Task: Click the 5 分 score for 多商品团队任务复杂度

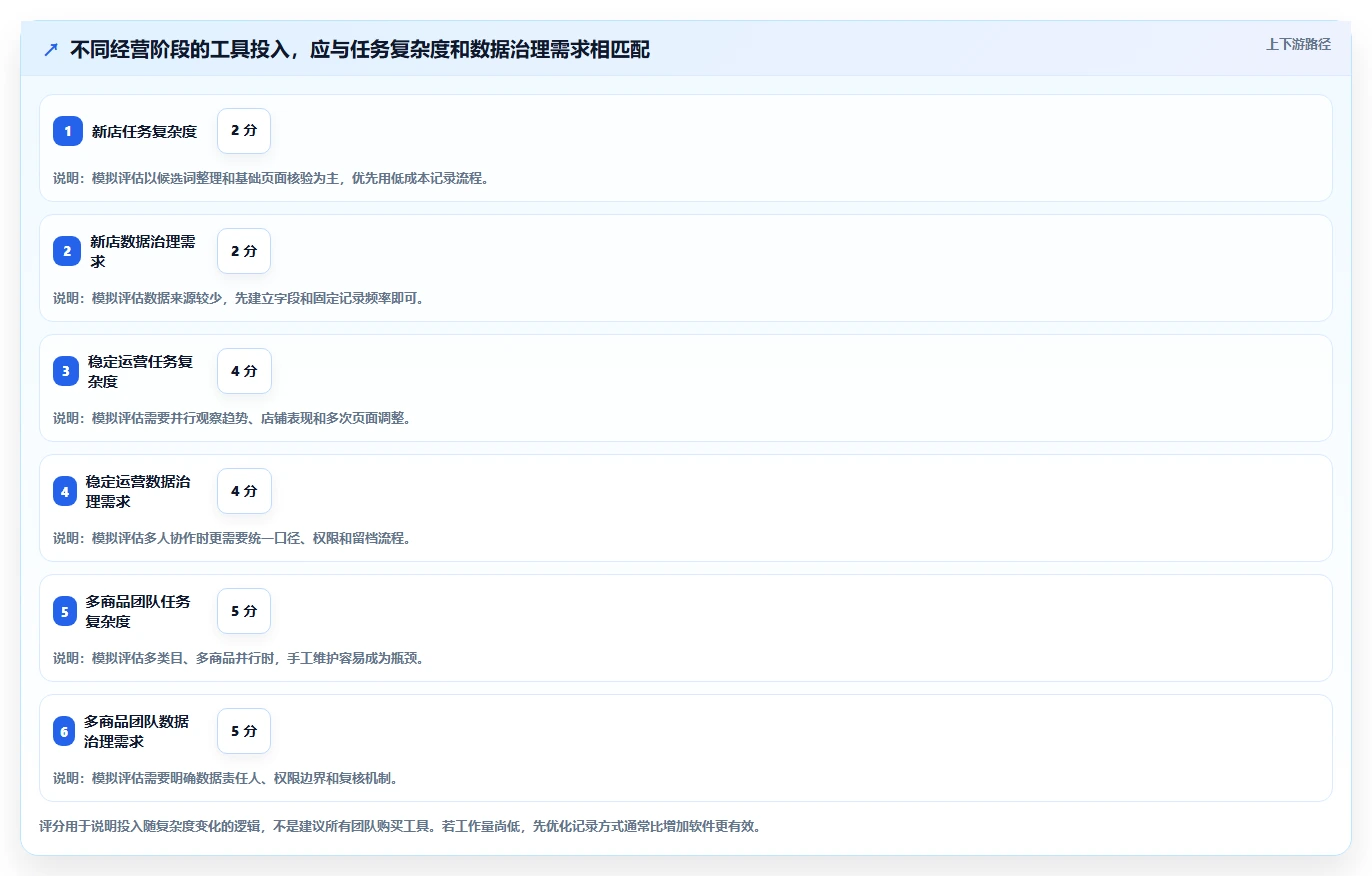Action: (x=244, y=611)
